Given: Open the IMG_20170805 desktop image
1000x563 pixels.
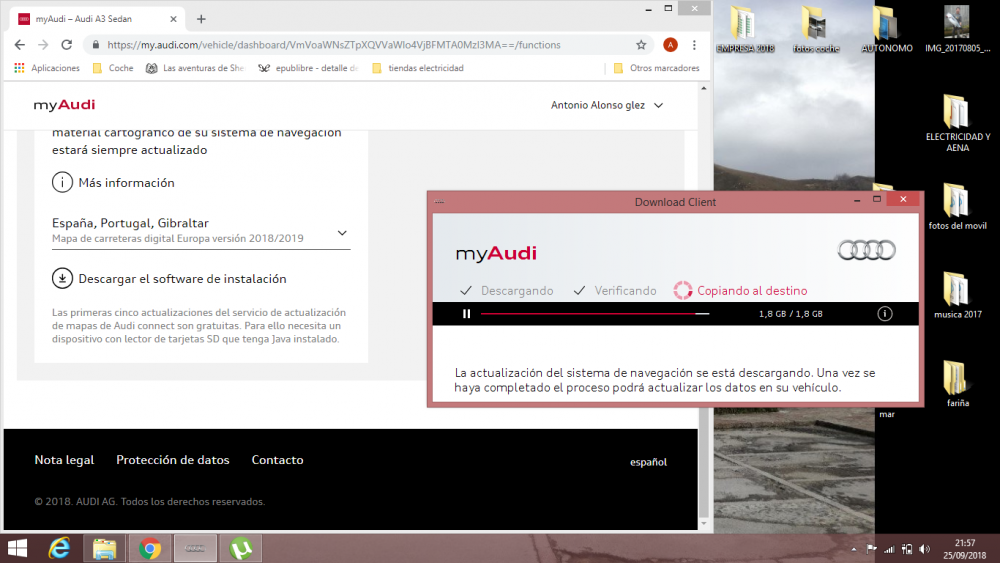Looking at the screenshot, I should [x=957, y=29].
